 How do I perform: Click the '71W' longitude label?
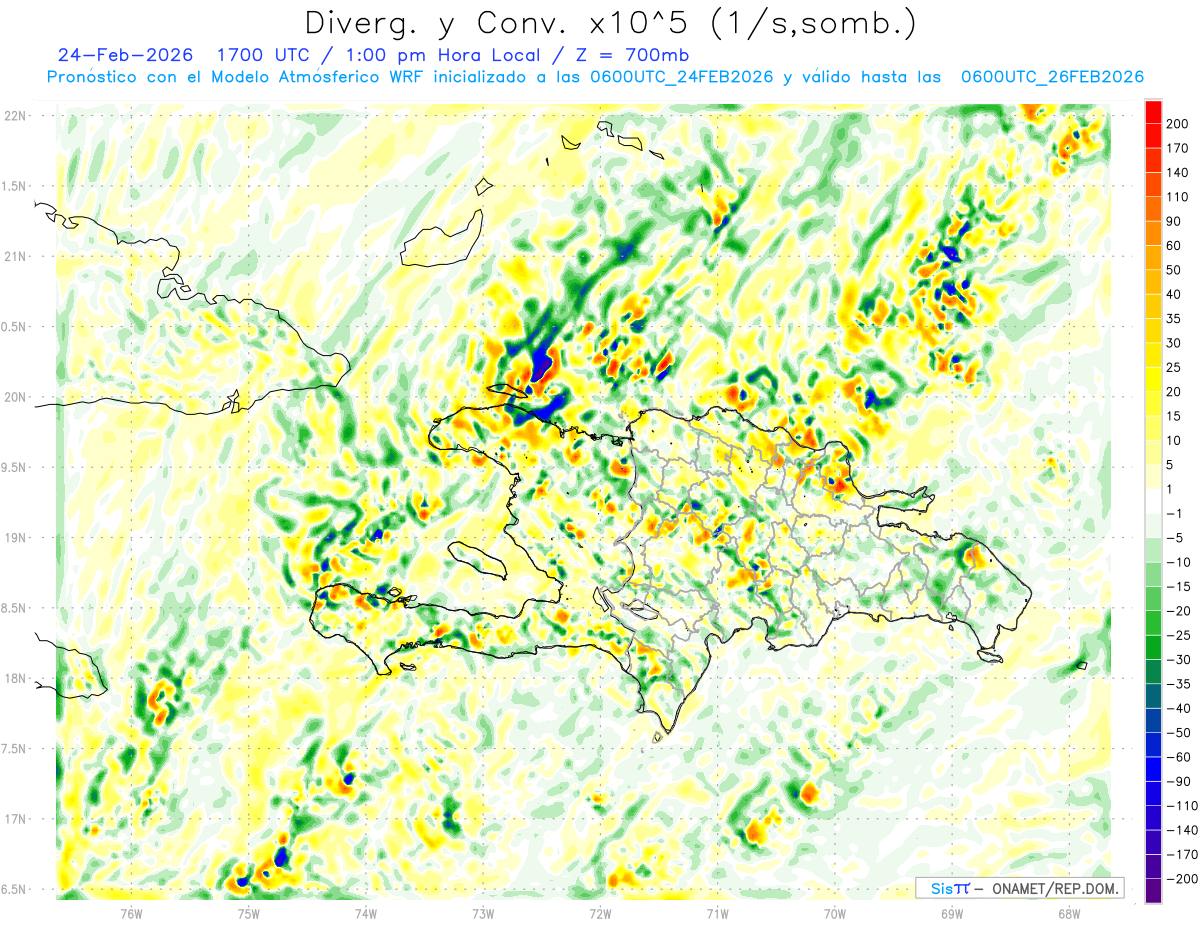coord(717,912)
